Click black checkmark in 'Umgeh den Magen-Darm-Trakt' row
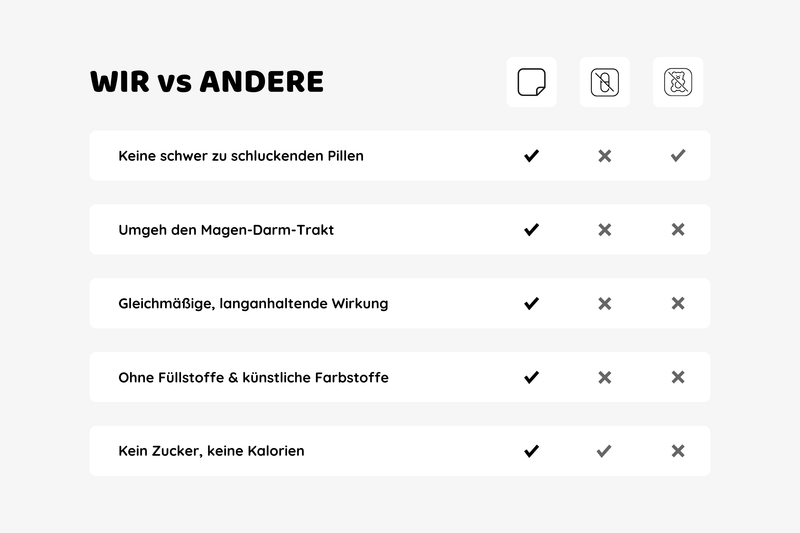The width and height of the screenshot is (800, 533). [x=531, y=230]
